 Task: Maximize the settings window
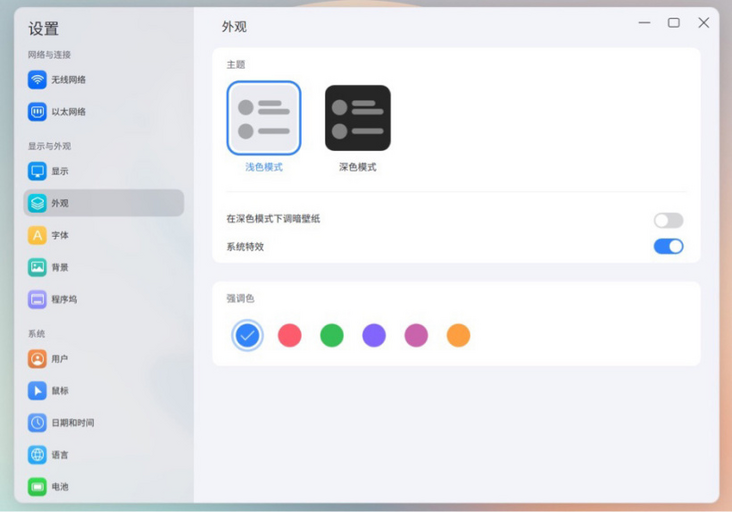coord(674,22)
